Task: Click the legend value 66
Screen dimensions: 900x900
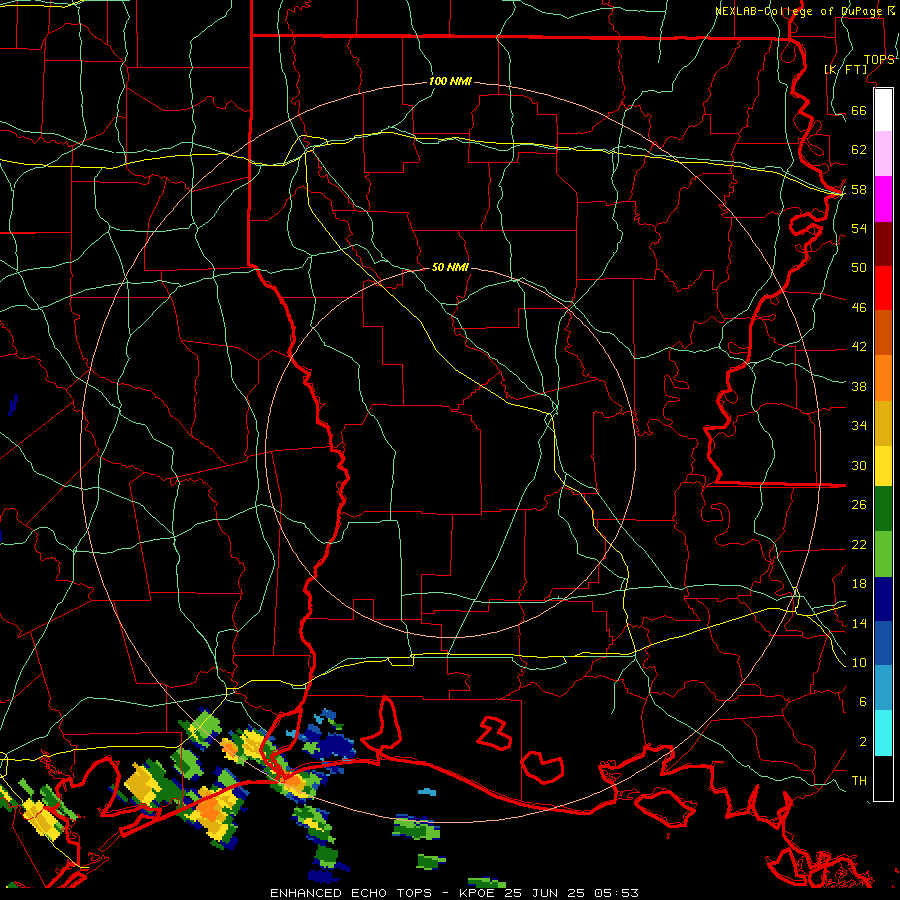Action: tap(859, 110)
